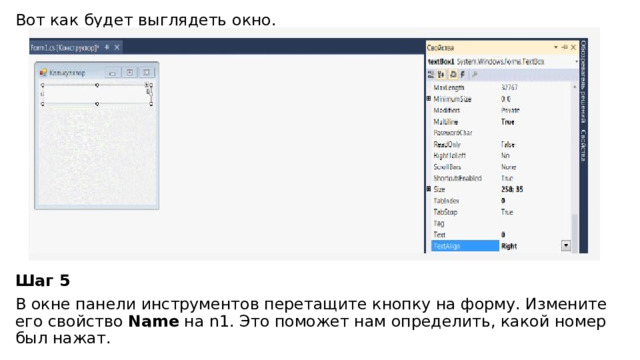Open smart tag arrow on the textbox
Image resolution: width=640 pixels, height=360 pixels.
pos(147,85)
